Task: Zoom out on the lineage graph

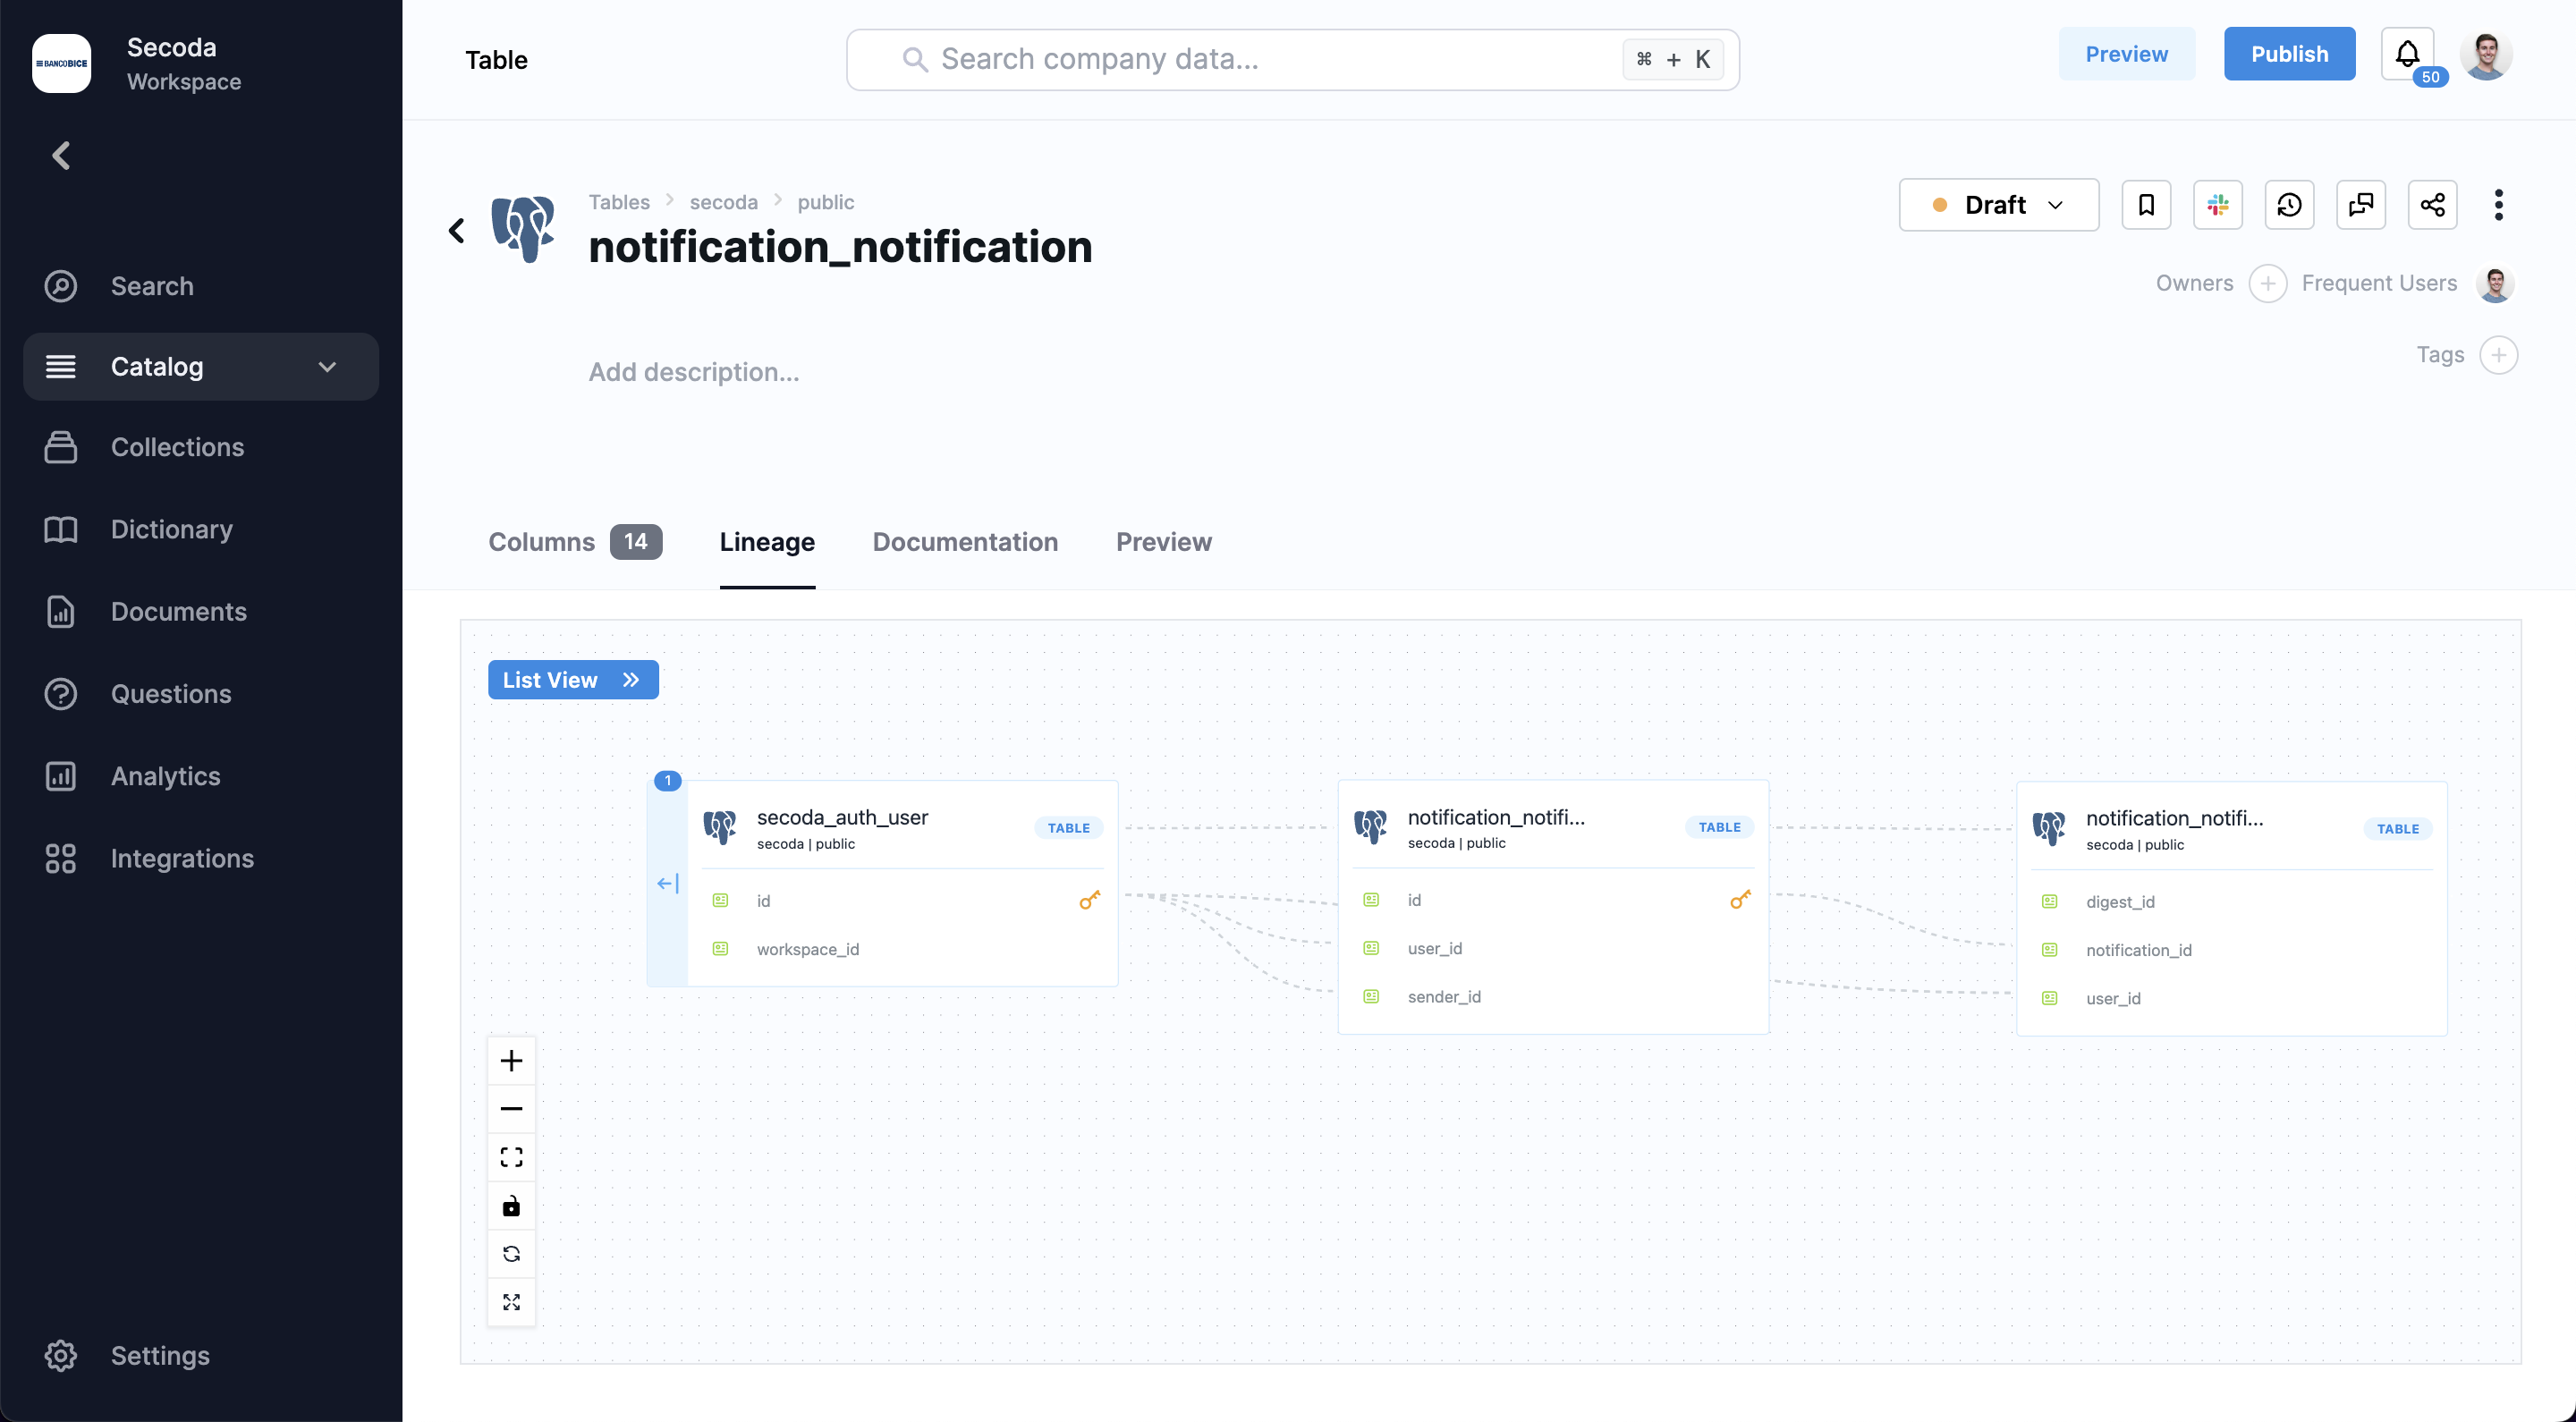Action: pyautogui.click(x=511, y=1108)
